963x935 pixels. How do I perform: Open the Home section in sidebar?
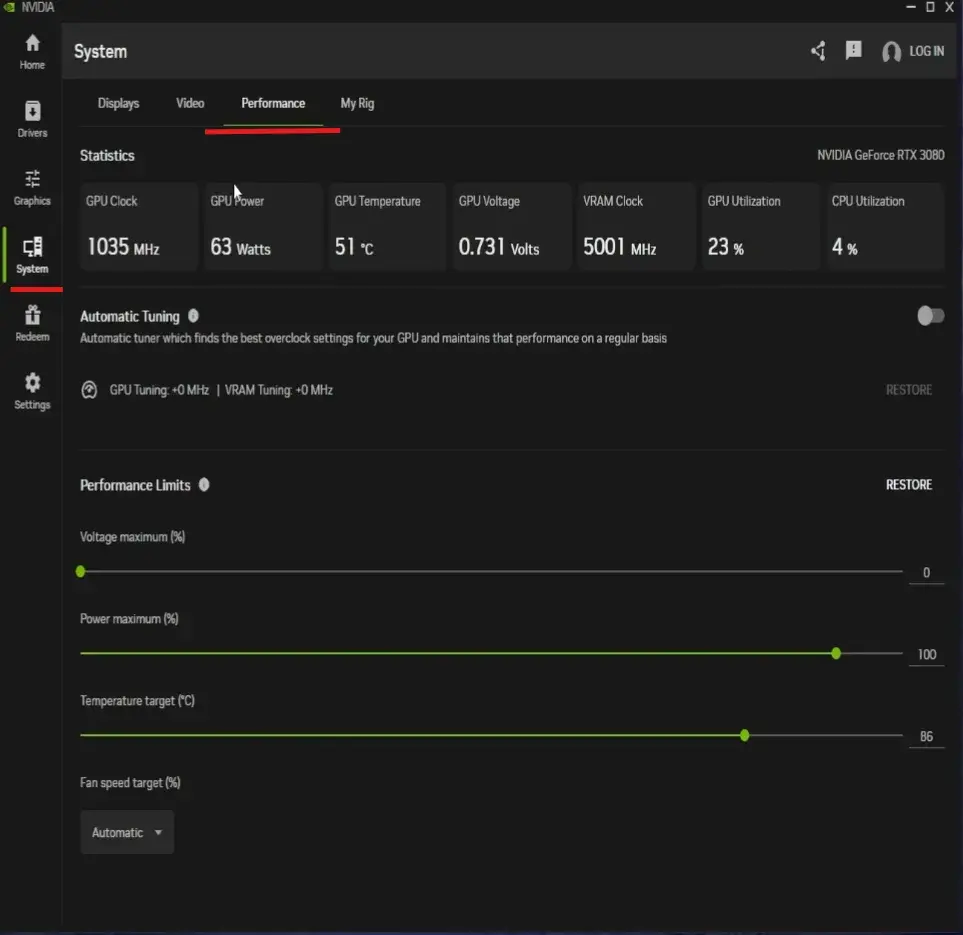point(32,51)
